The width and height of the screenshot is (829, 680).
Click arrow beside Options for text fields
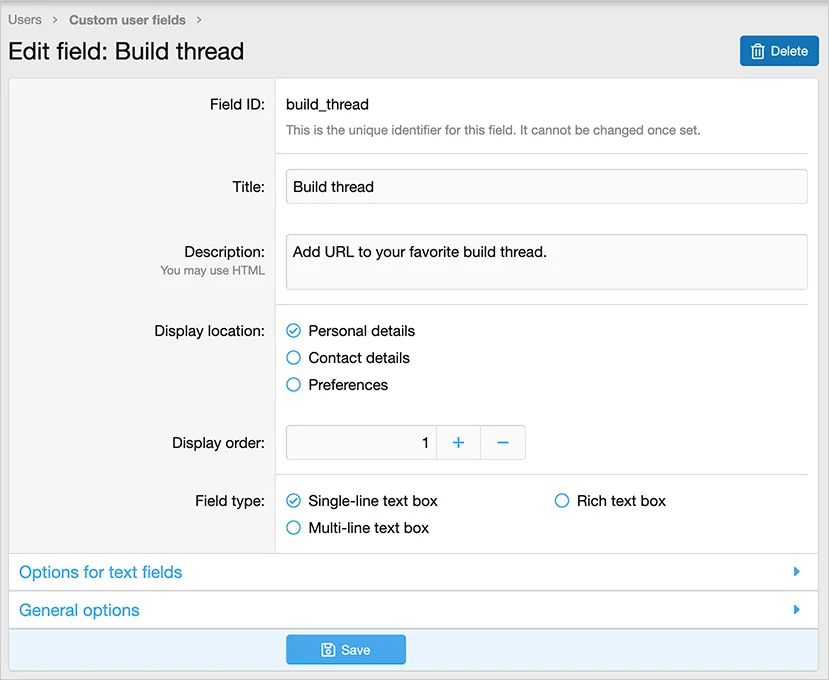click(x=797, y=572)
